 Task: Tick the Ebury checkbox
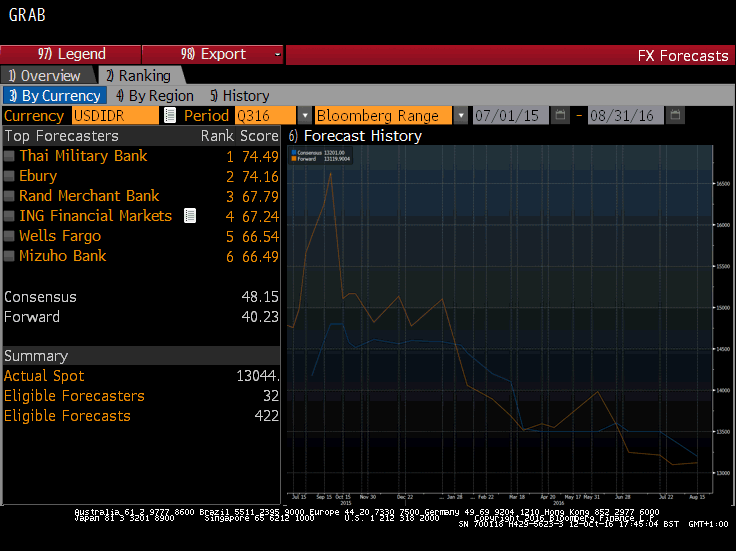point(9,176)
